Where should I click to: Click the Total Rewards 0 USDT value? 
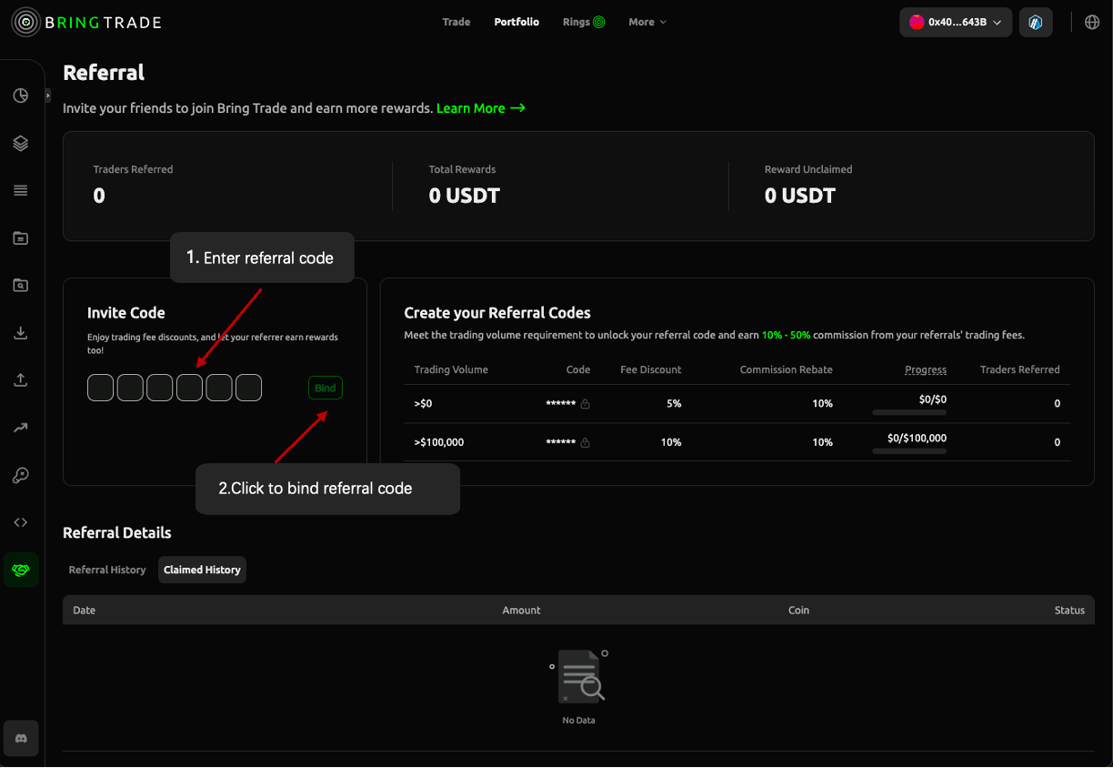tap(464, 195)
